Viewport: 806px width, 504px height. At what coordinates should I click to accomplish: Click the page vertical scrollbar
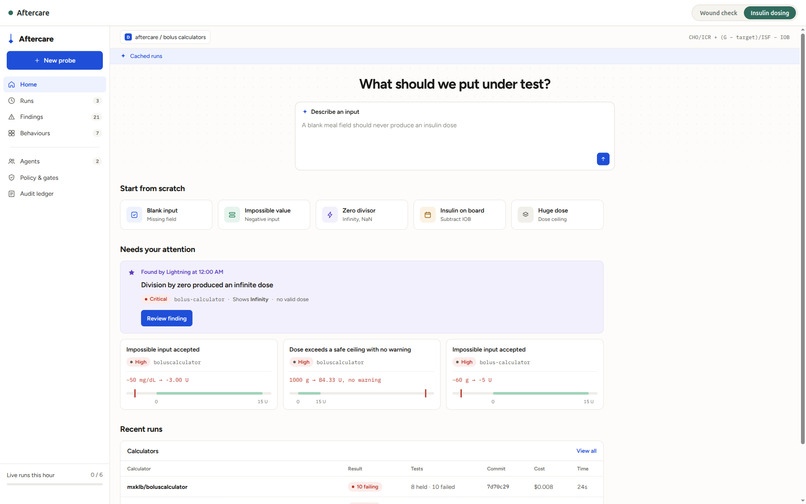802,237
